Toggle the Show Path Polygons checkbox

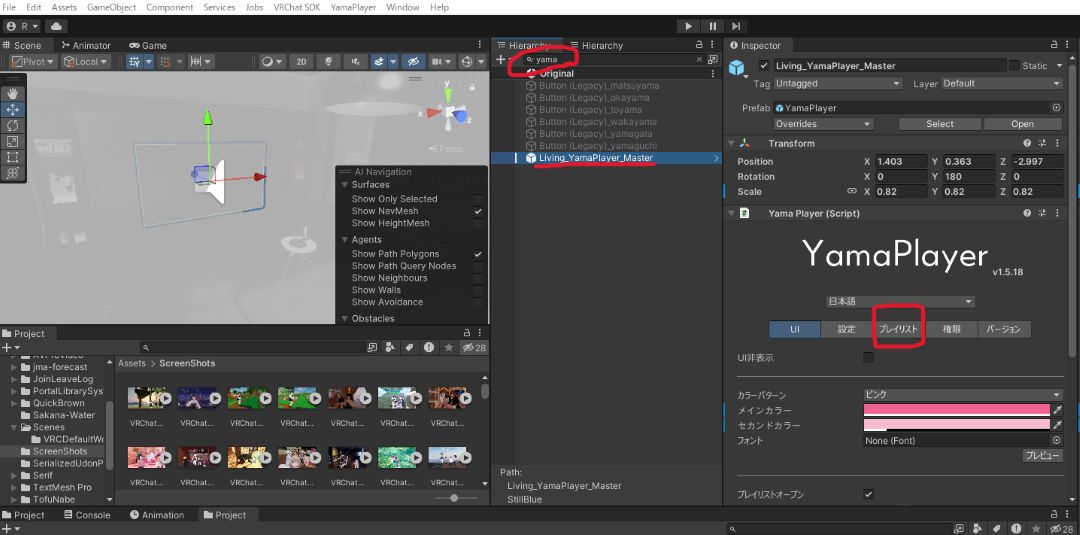478,254
